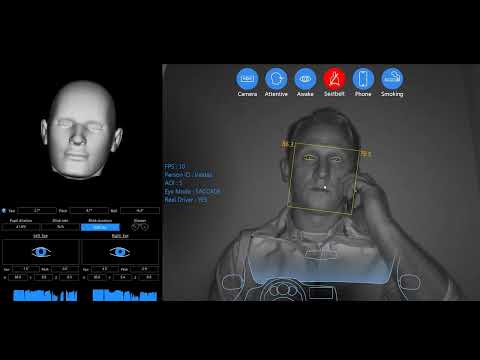Click the steering wheel outline in dashboard overlay
This screenshot has height=360, width=480.
pyautogui.click(x=283, y=291)
